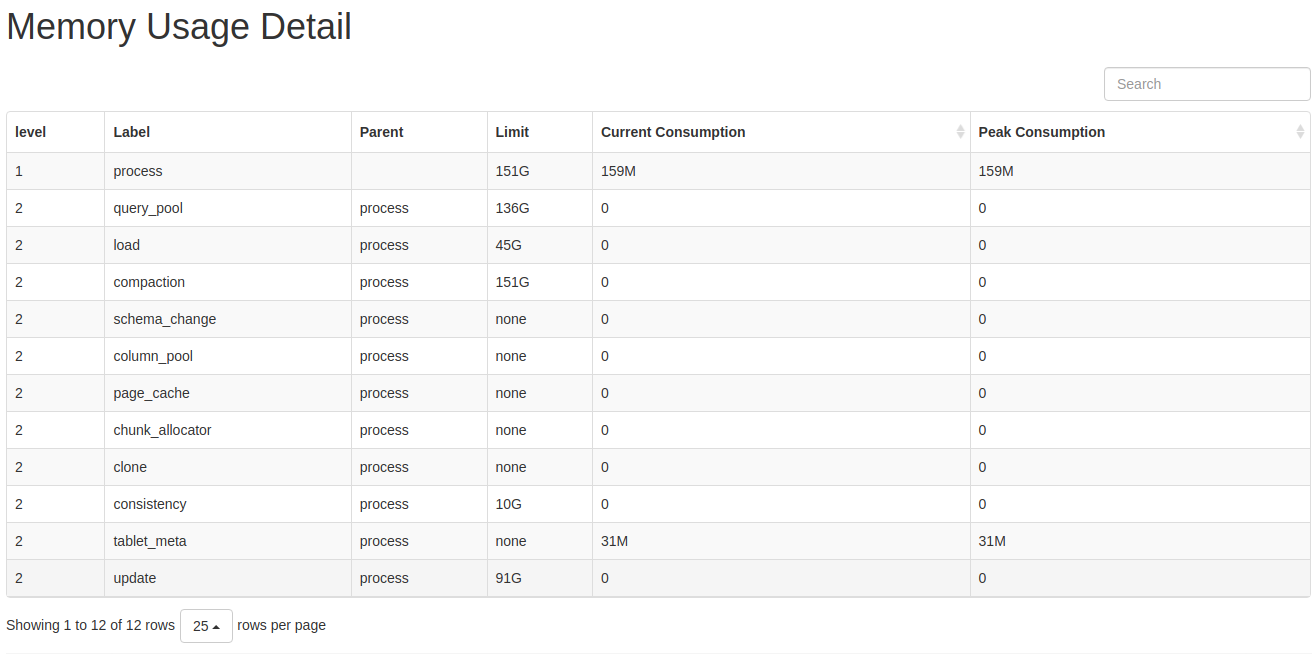1312x654 pixels.
Task: Click the level column header
Action: (x=31, y=132)
